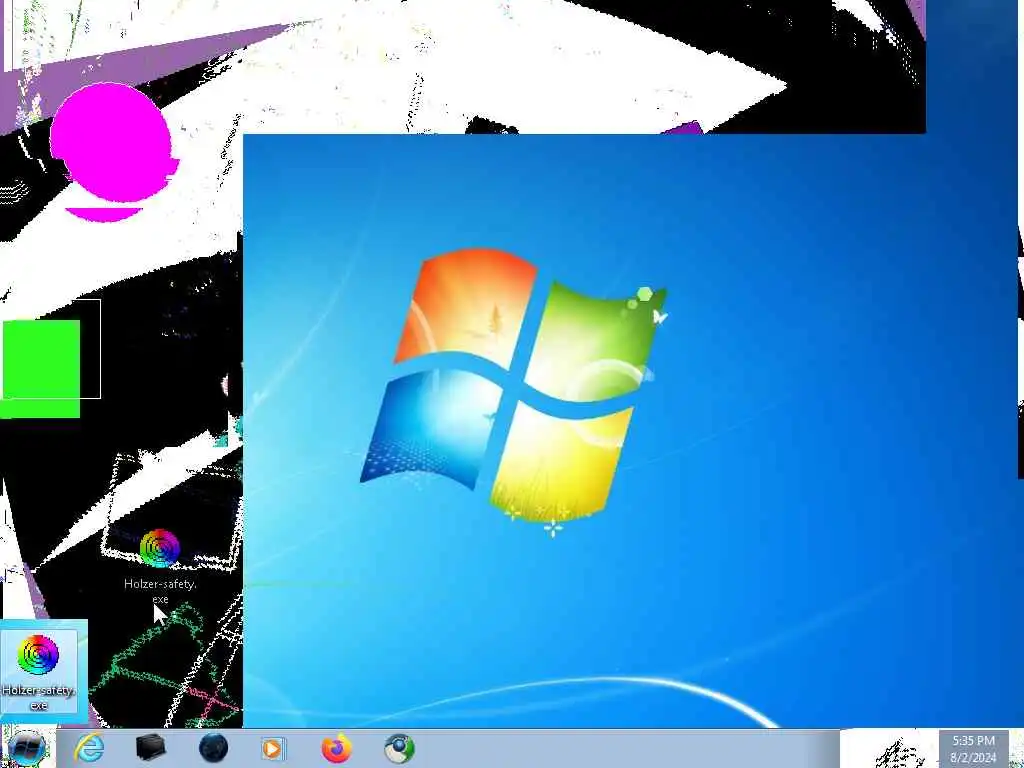The height and width of the screenshot is (768, 1024).
Task: Launch Firefox from the taskbar
Action: click(x=336, y=748)
